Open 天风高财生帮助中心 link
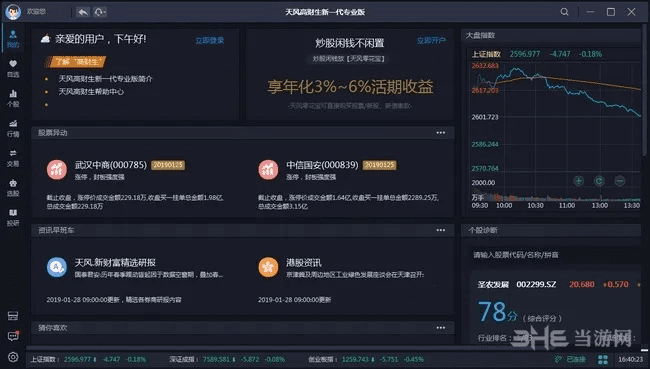This screenshot has height=369, width=650. (x=91, y=92)
